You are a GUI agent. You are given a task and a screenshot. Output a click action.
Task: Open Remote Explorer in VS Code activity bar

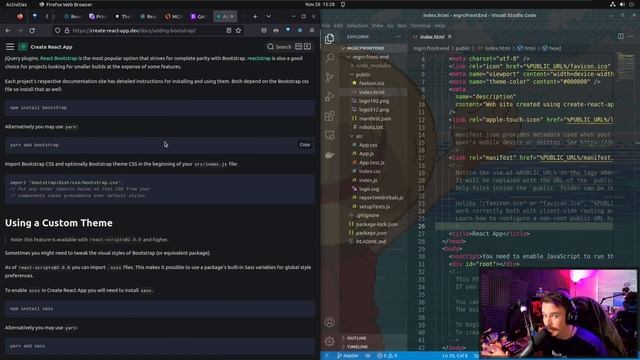[329, 135]
